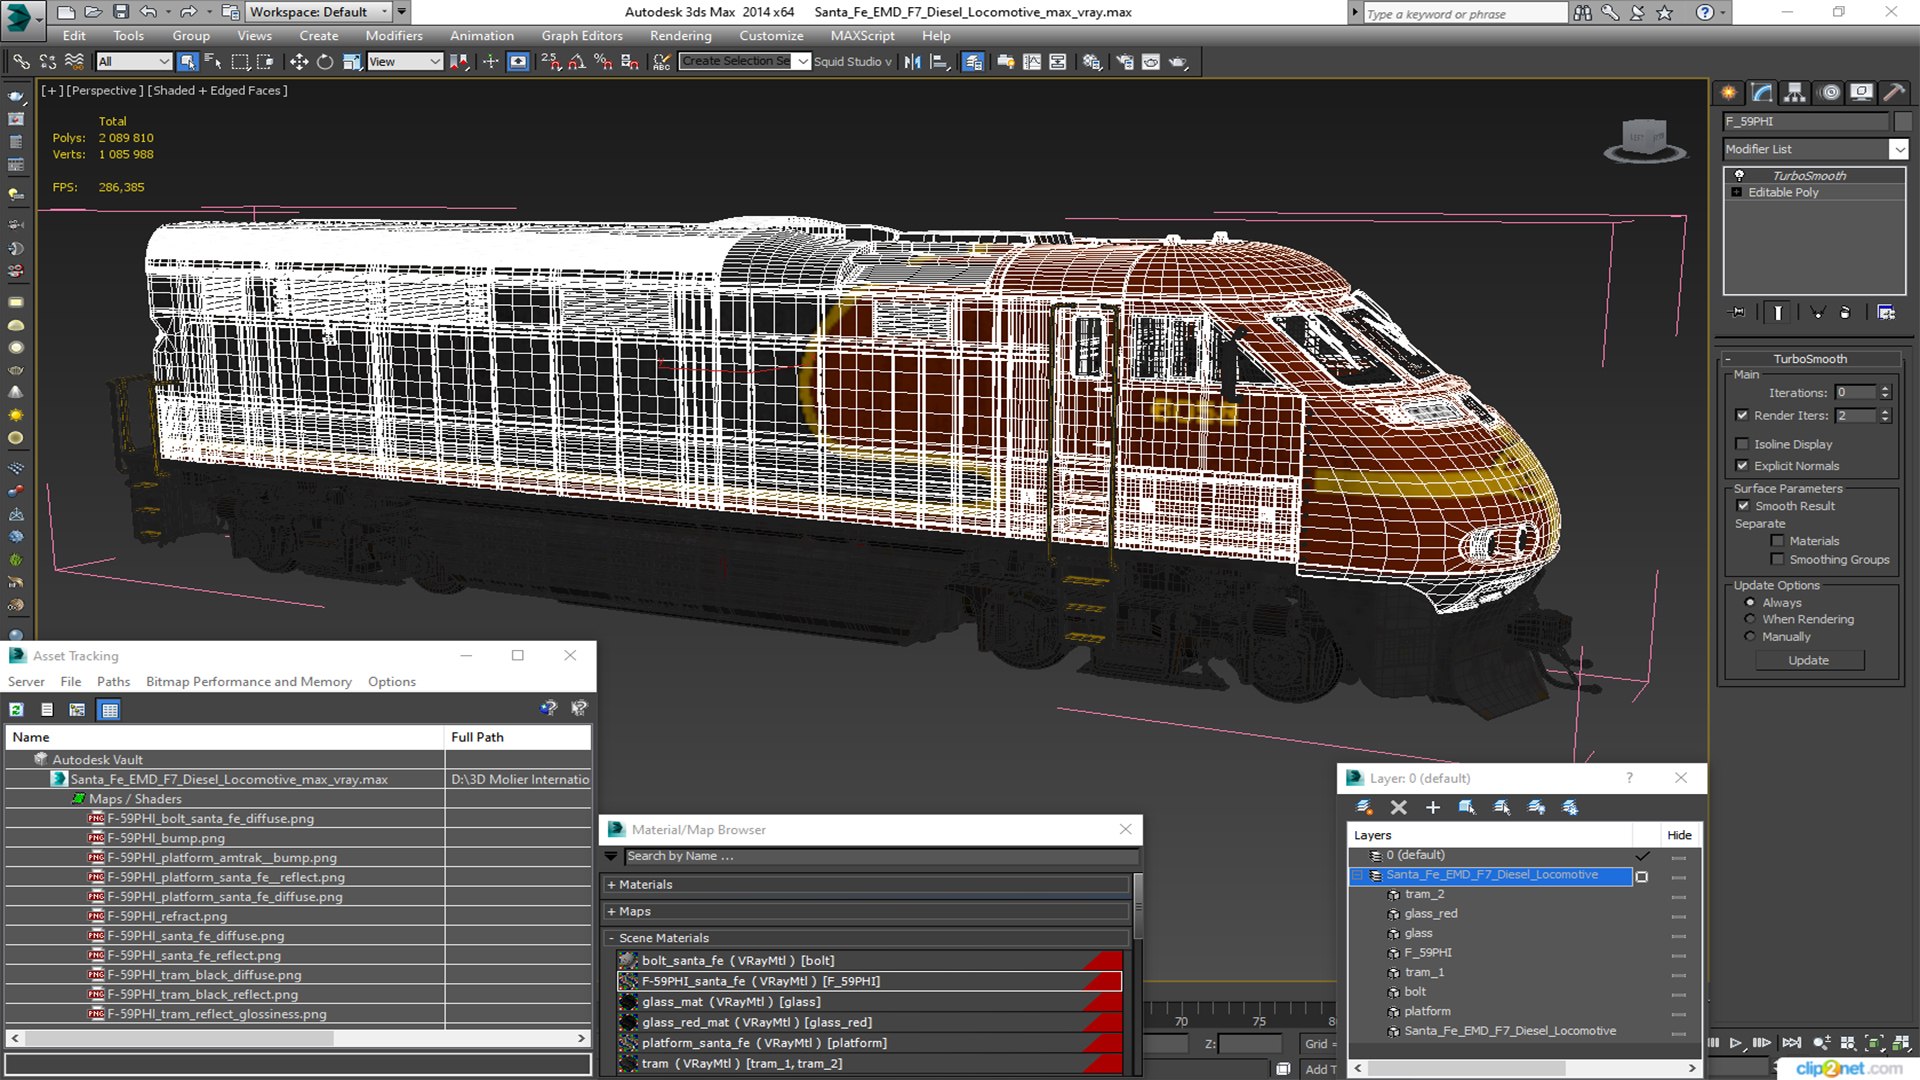
Task: Open the Paths menu in Asset Tracking
Action: [x=113, y=682]
